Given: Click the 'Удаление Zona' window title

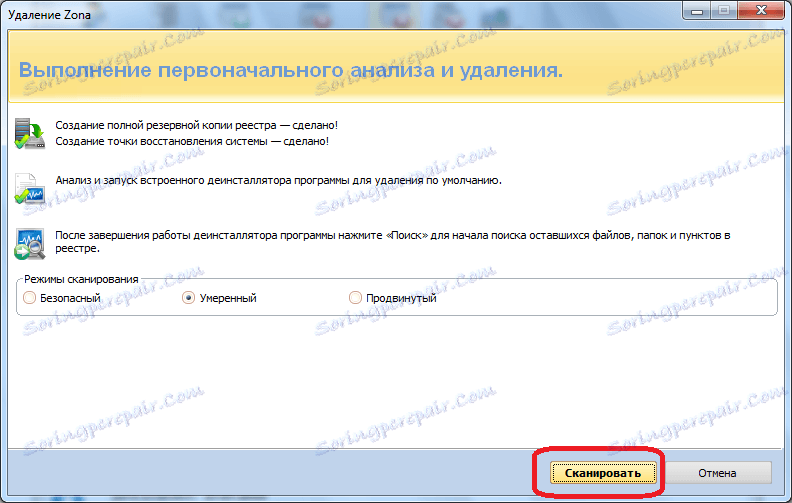Looking at the screenshot, I should tap(50, 15).
